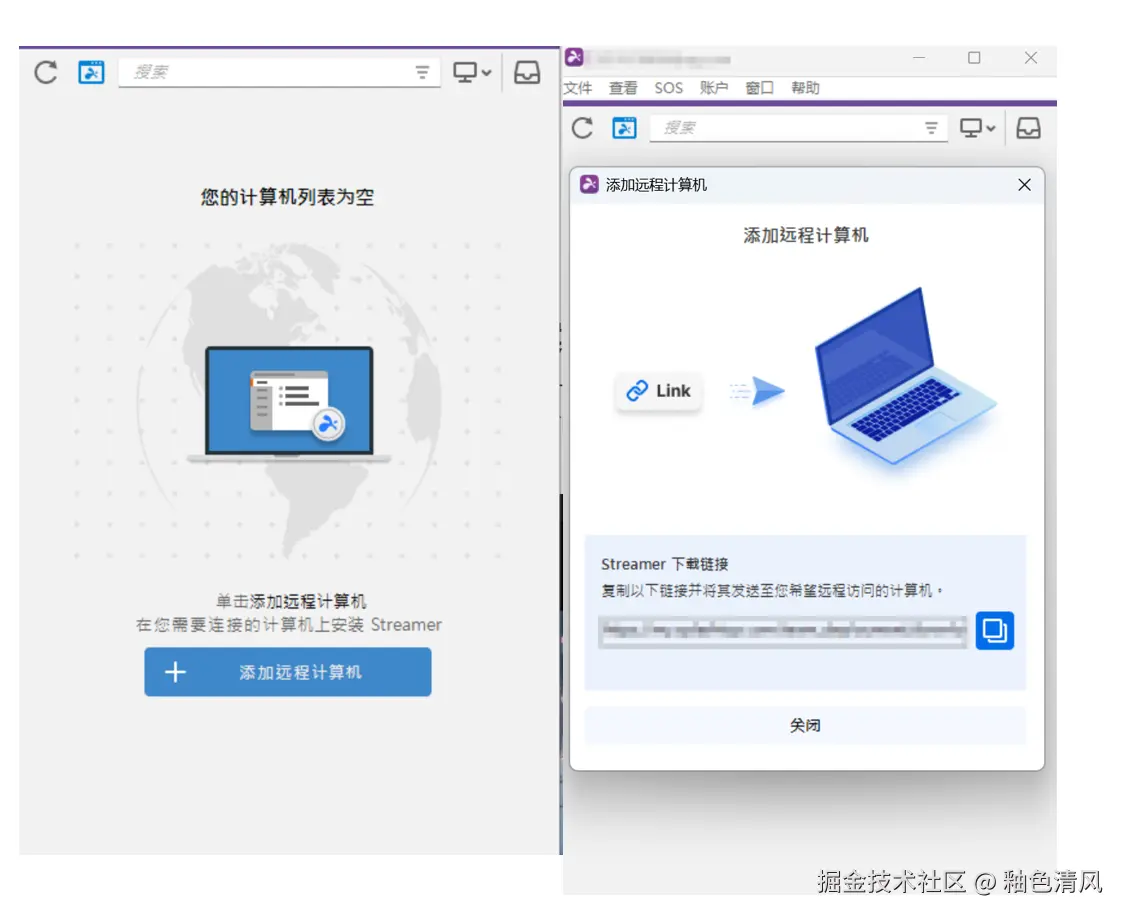Copy the Streamer download link
The height and width of the screenshot is (920, 1127).
995,630
